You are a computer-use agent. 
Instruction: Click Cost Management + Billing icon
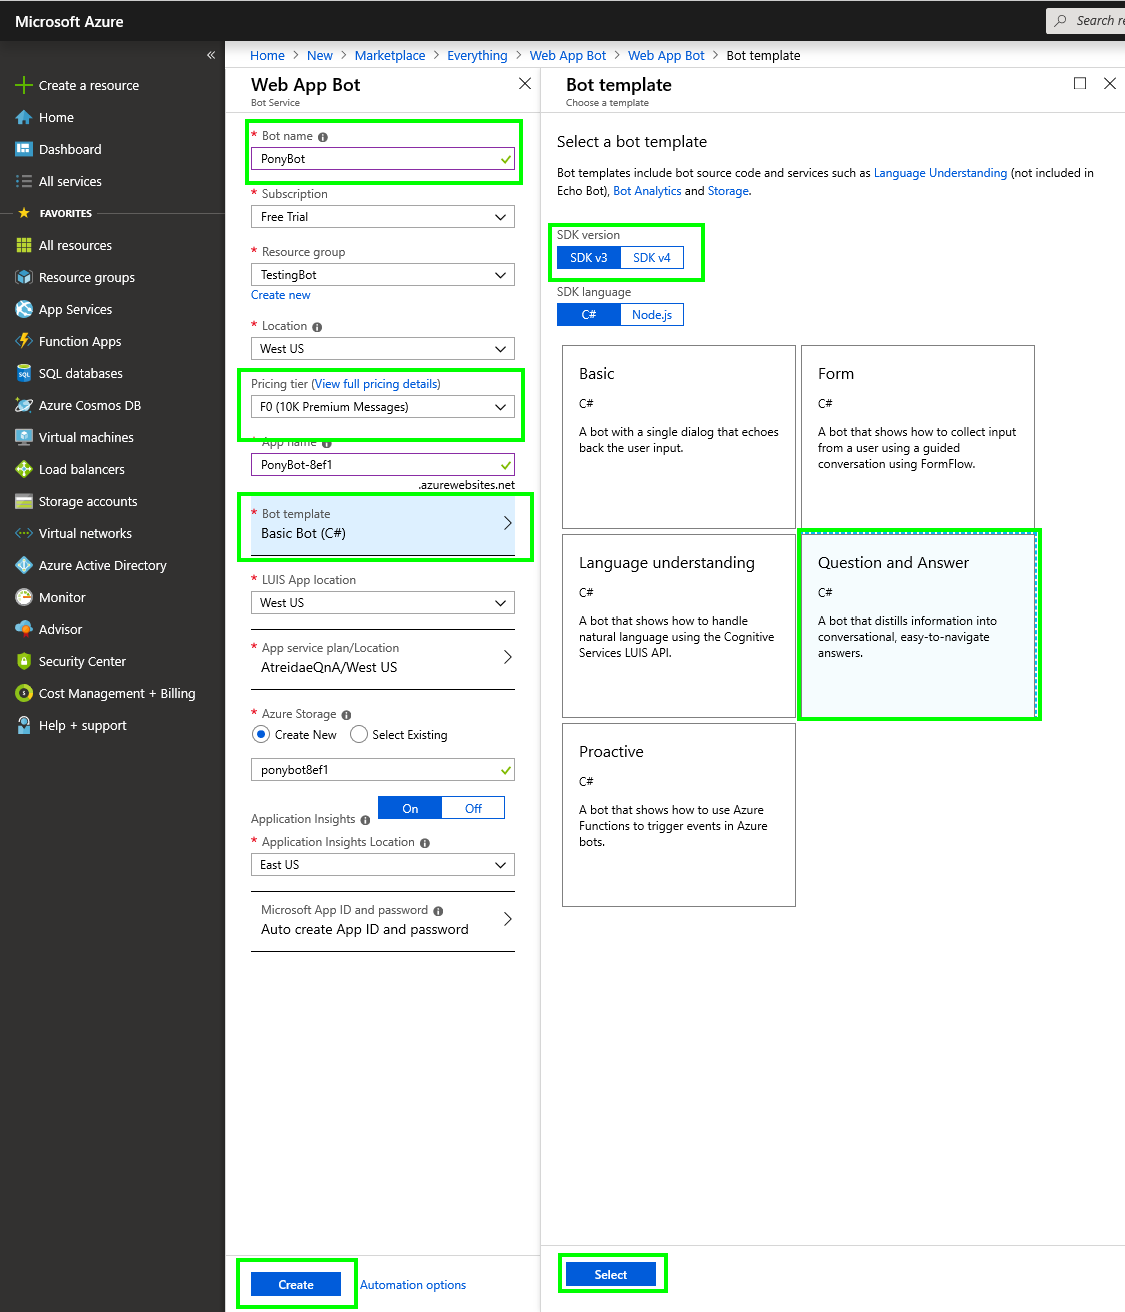point(24,693)
